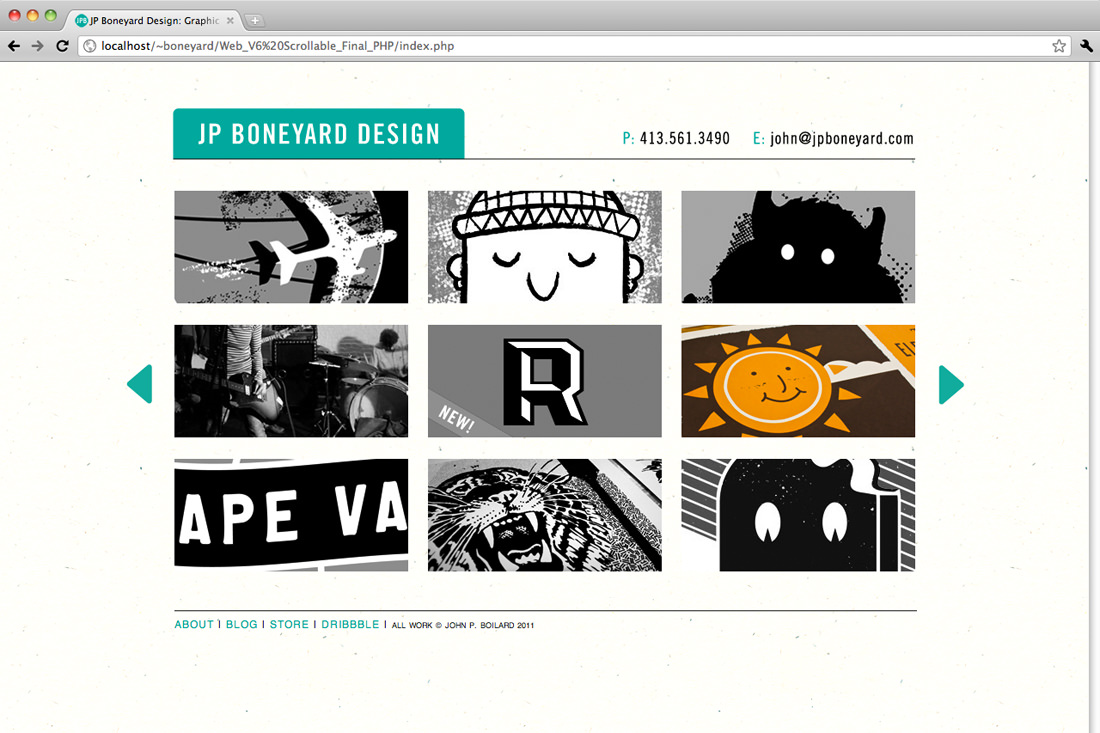Bookmark this page with the star icon

(x=1059, y=46)
